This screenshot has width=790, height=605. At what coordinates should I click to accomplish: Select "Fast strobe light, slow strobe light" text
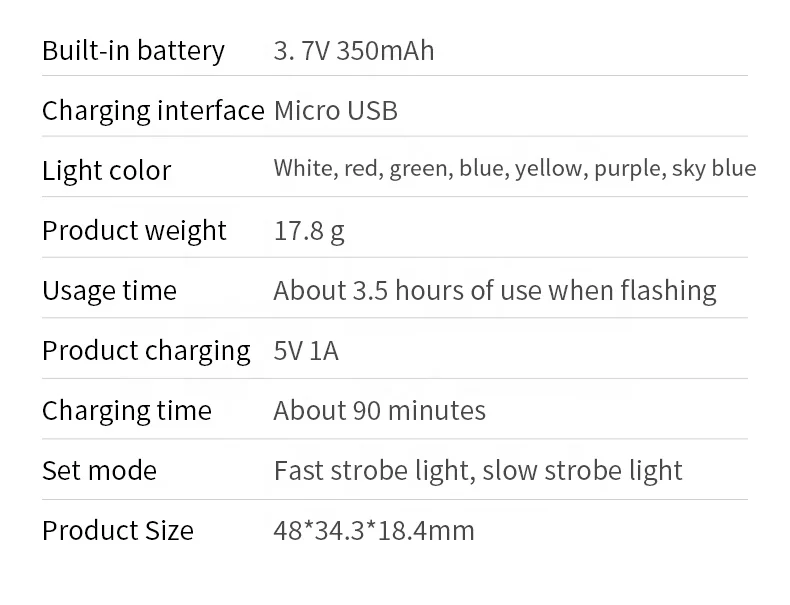(x=478, y=471)
